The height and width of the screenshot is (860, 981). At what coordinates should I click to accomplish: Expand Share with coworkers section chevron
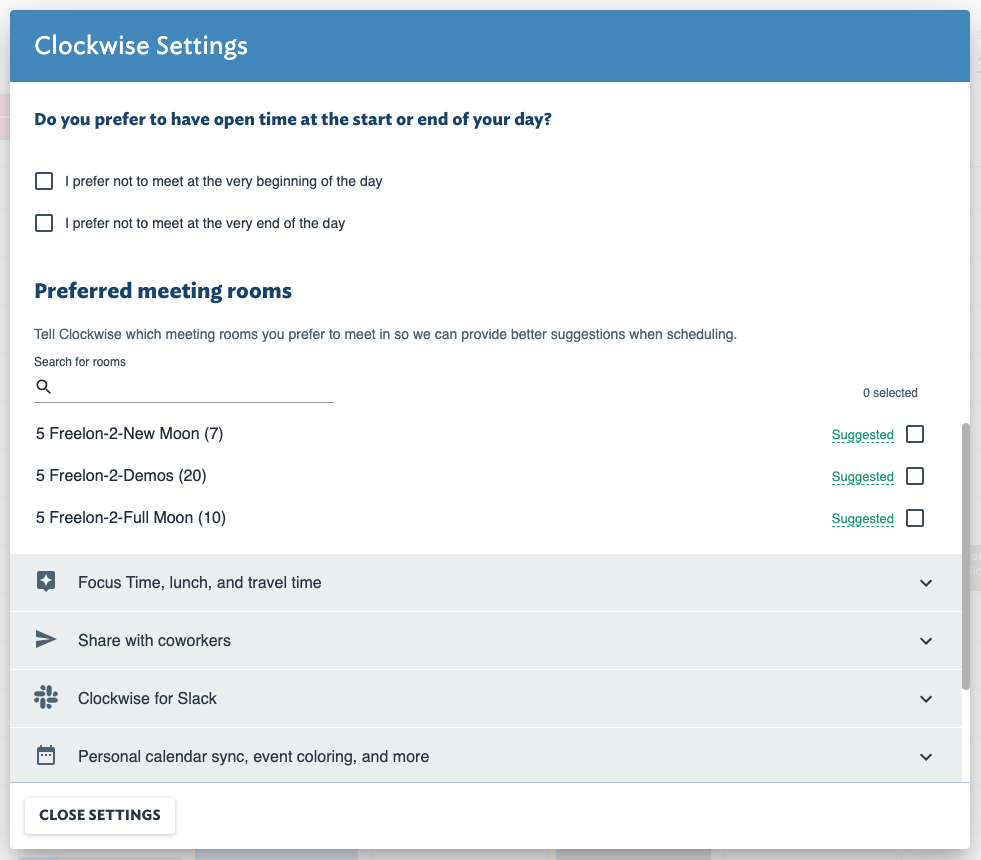(926, 641)
